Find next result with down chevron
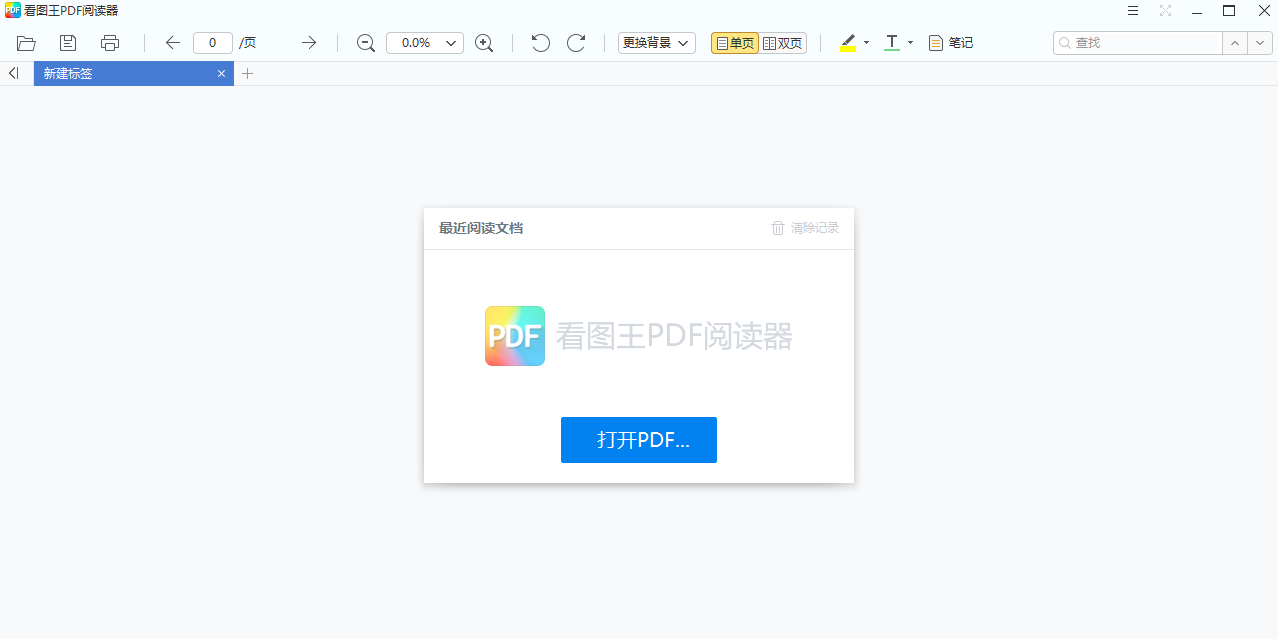 [1260, 43]
